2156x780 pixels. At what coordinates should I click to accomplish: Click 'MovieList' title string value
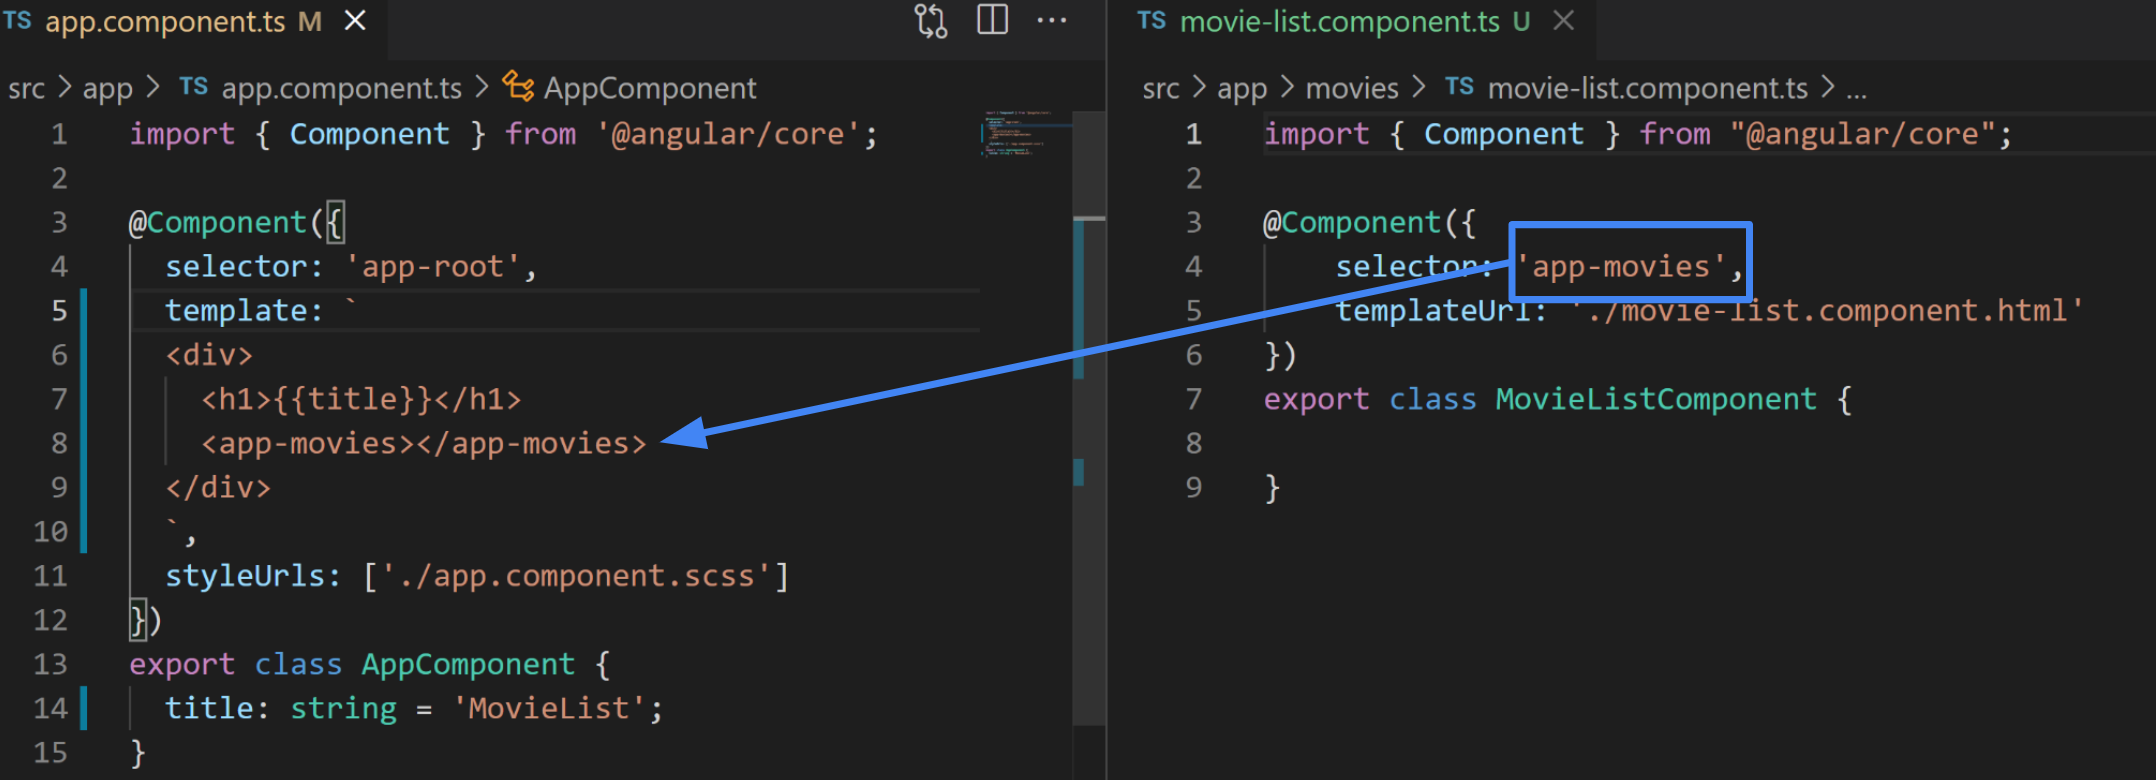click(549, 709)
